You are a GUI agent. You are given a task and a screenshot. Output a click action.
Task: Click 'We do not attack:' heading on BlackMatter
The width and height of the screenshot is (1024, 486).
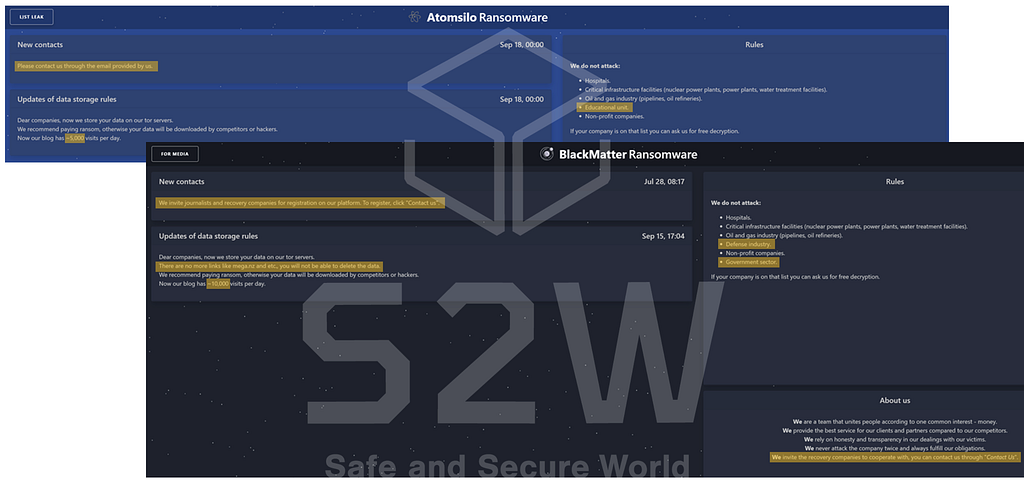pyautogui.click(x=736, y=203)
